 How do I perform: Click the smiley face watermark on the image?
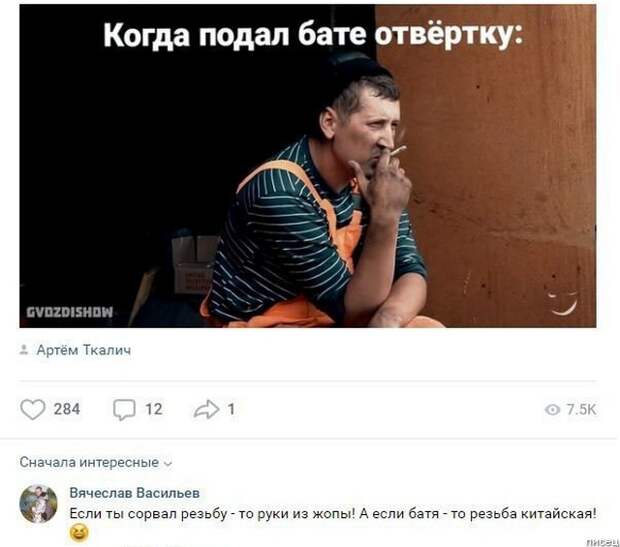click(x=563, y=303)
